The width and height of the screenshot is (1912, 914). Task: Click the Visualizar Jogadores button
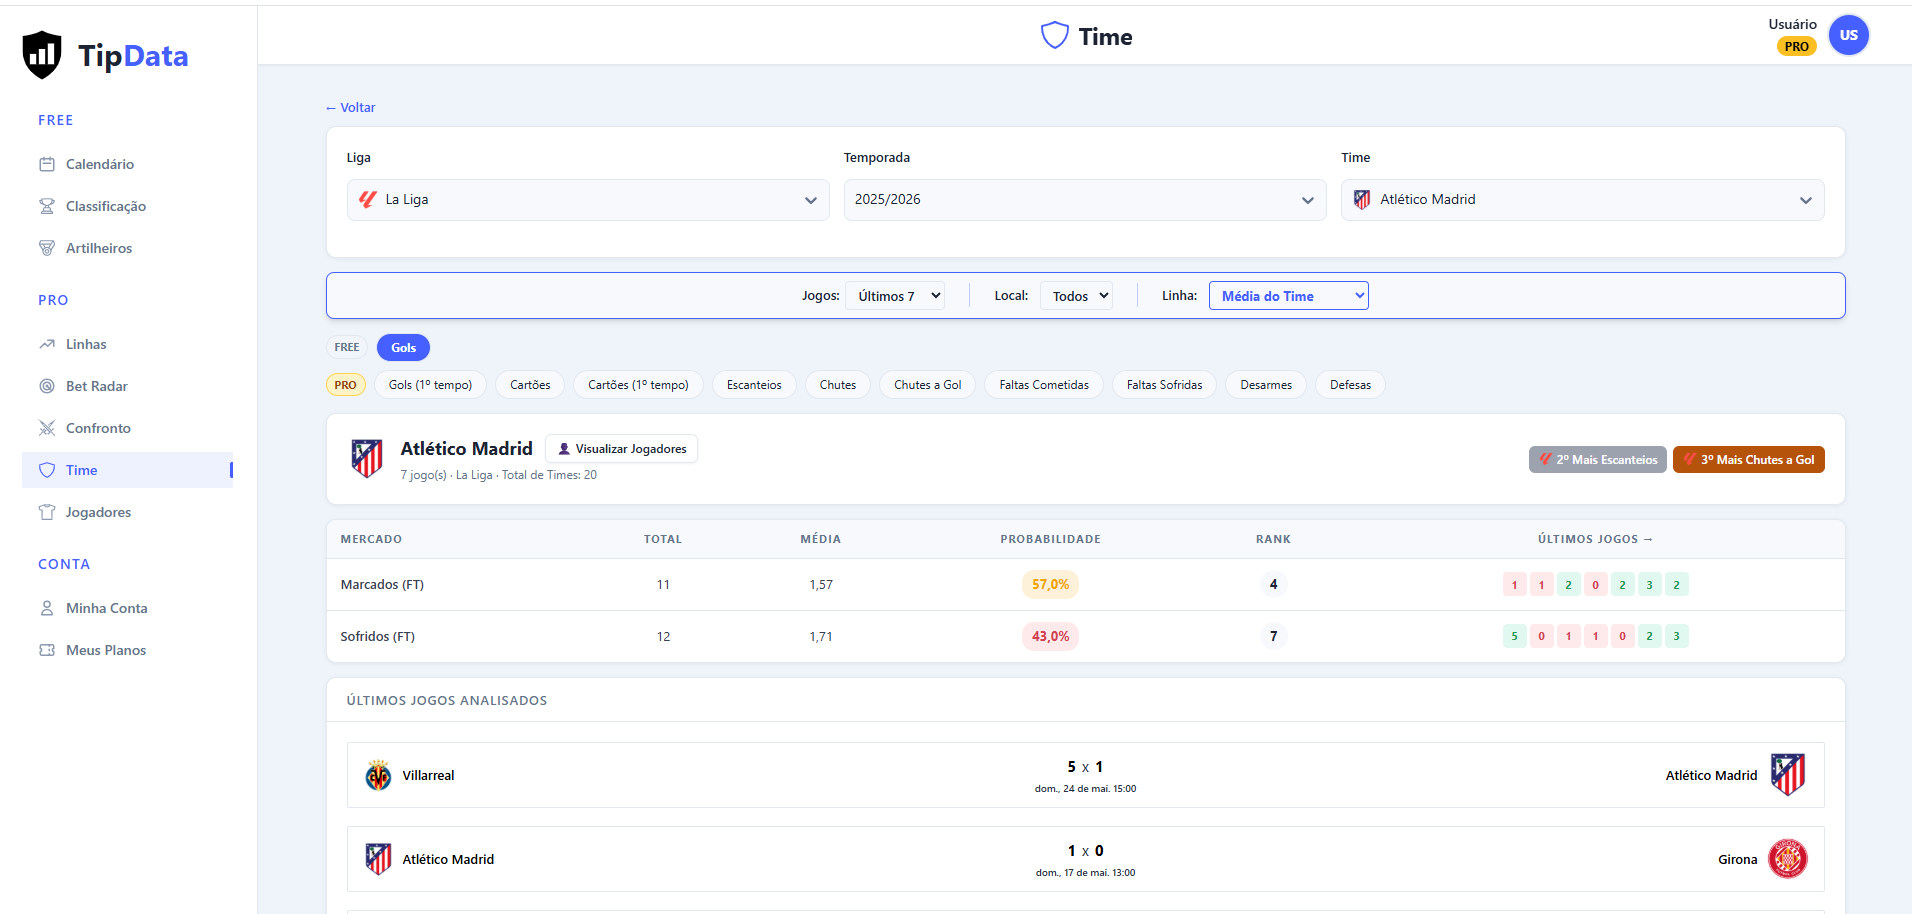point(622,449)
